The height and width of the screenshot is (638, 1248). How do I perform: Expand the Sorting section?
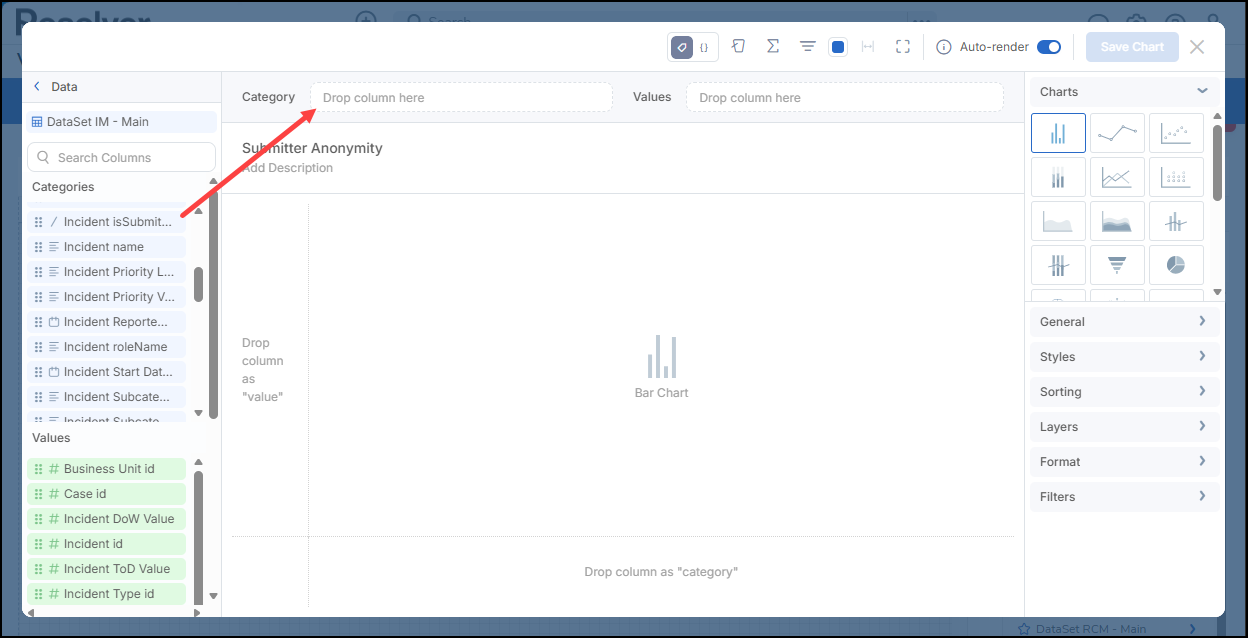[x=1125, y=392]
